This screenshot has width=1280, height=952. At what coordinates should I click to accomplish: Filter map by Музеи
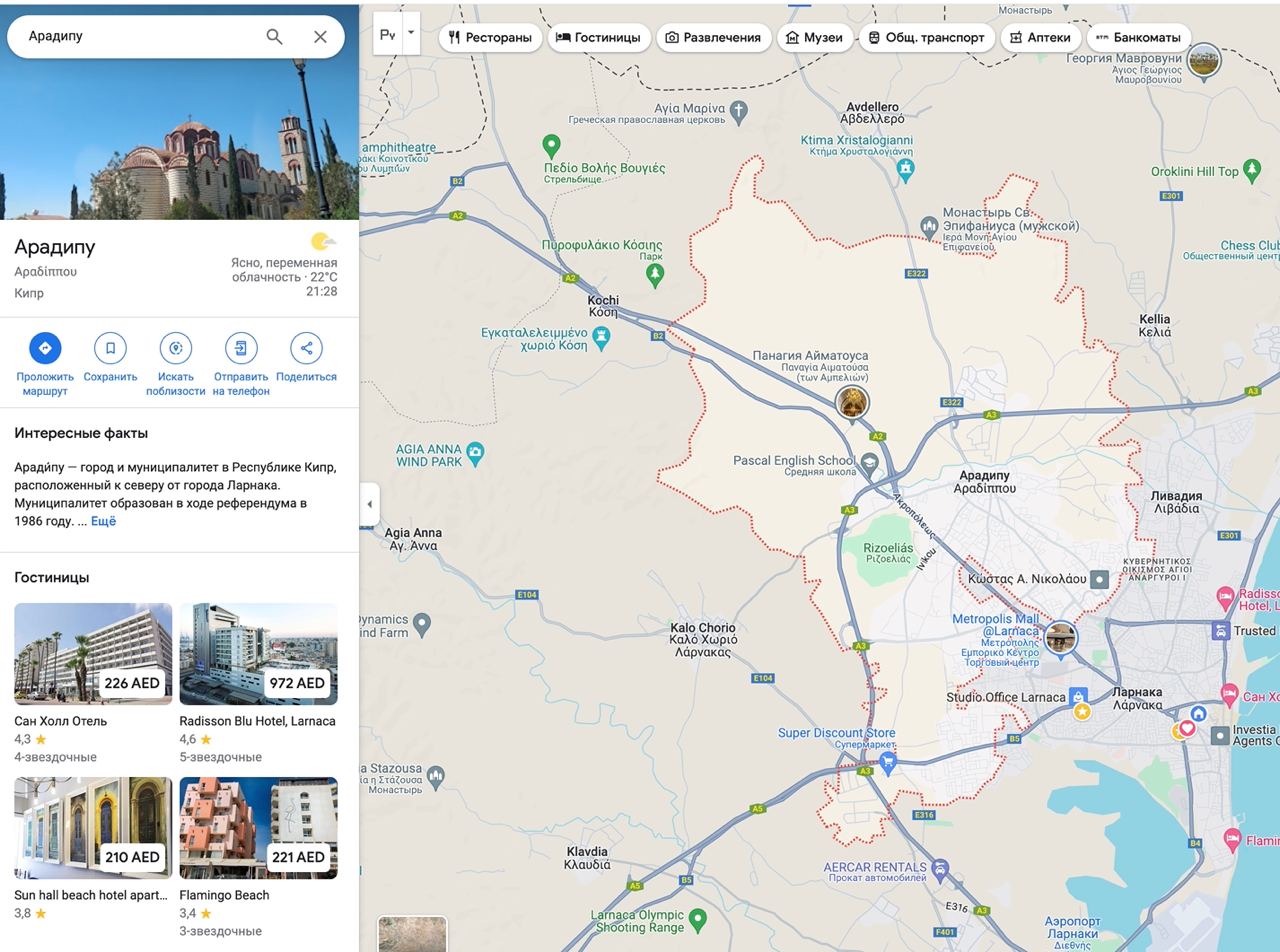coord(814,37)
